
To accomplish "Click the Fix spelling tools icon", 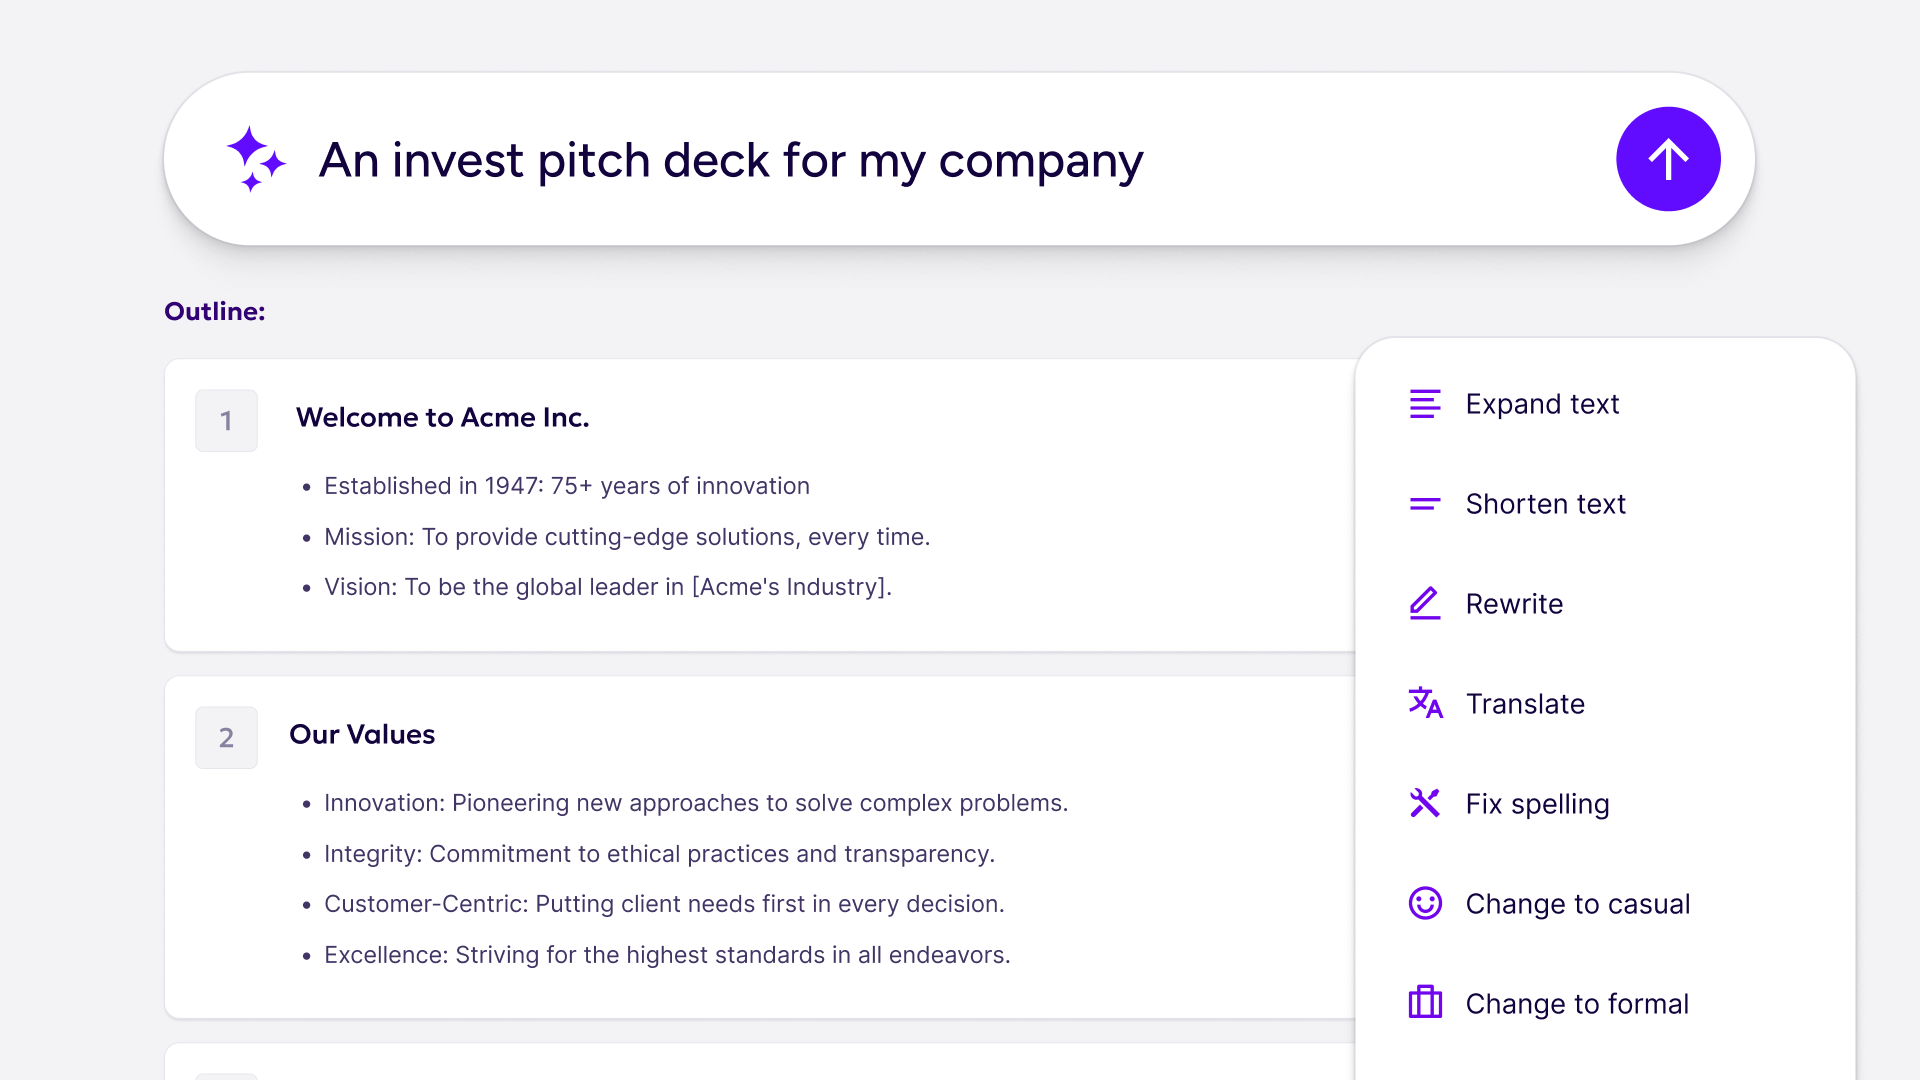I will pyautogui.click(x=1424, y=803).
